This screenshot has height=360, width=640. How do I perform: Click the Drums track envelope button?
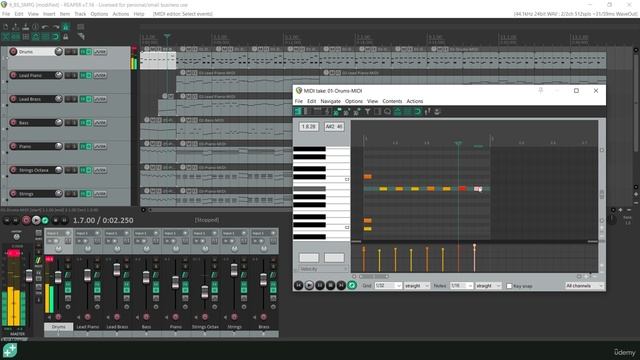click(100, 52)
